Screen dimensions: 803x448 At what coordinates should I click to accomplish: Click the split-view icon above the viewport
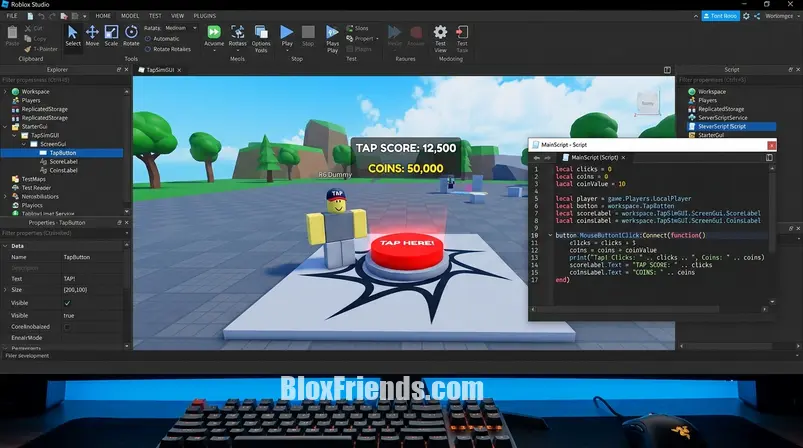tap(667, 70)
